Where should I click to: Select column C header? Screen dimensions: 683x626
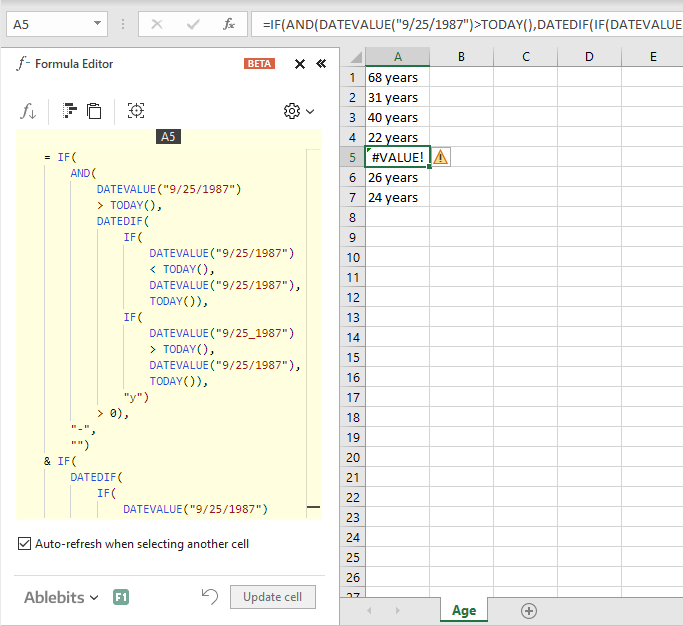(525, 57)
